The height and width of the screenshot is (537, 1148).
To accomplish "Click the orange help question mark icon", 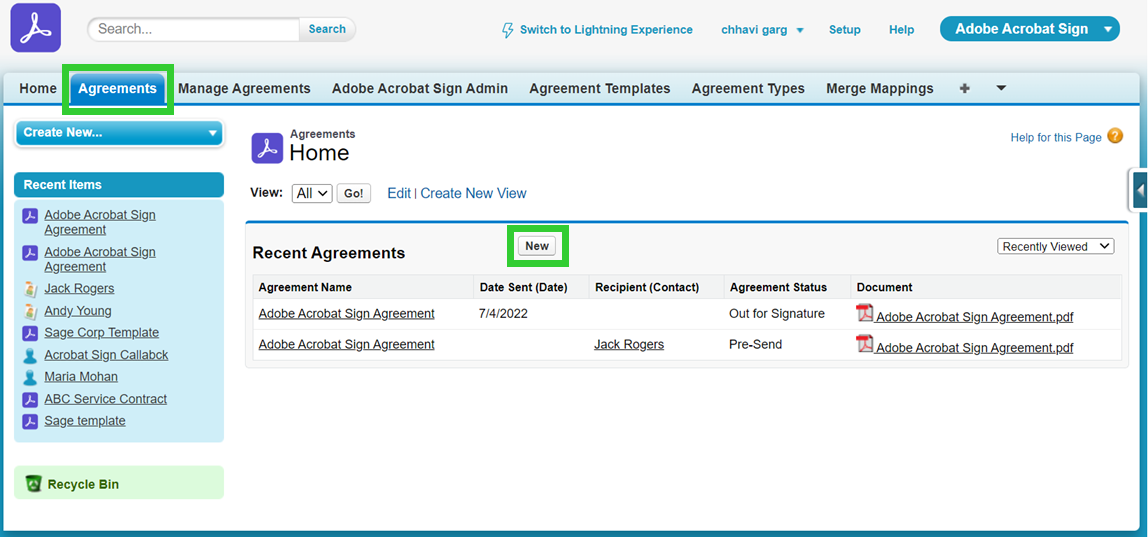I will coord(1115,136).
